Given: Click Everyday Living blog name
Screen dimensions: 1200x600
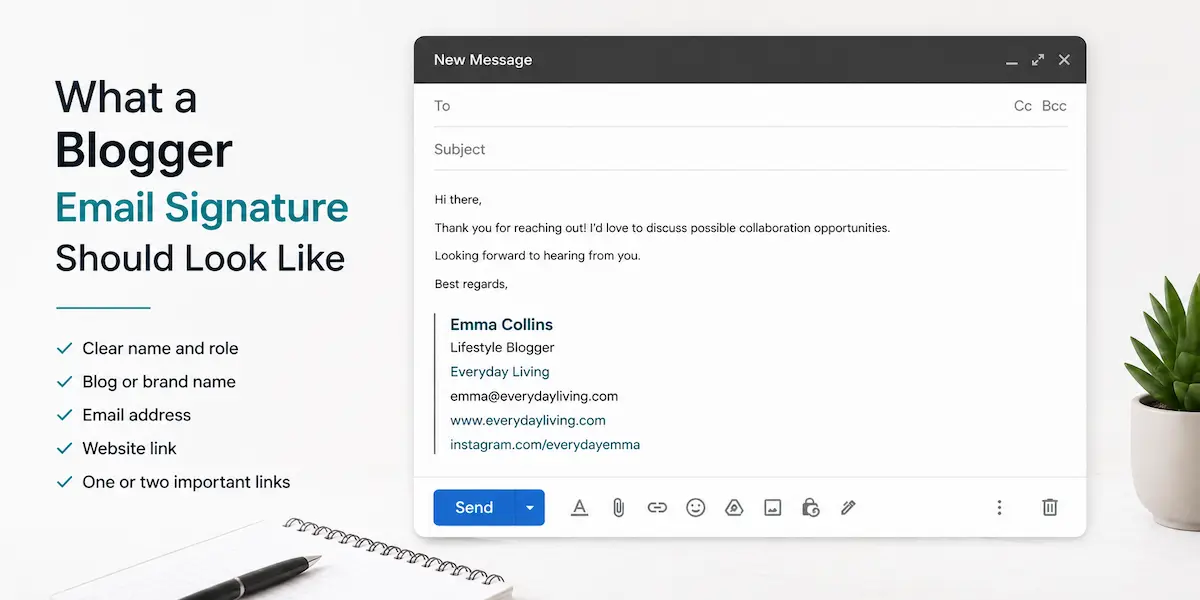Looking at the screenshot, I should pyautogui.click(x=500, y=372).
